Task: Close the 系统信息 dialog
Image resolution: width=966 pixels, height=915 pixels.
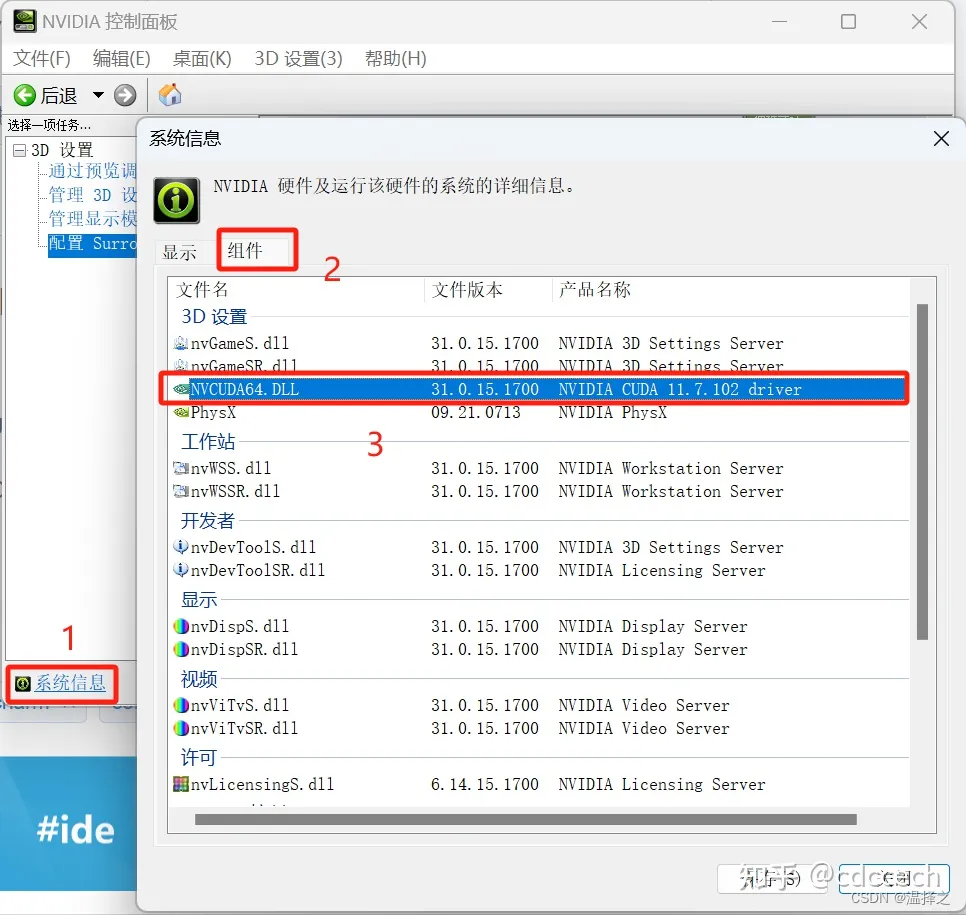Action: (941, 139)
